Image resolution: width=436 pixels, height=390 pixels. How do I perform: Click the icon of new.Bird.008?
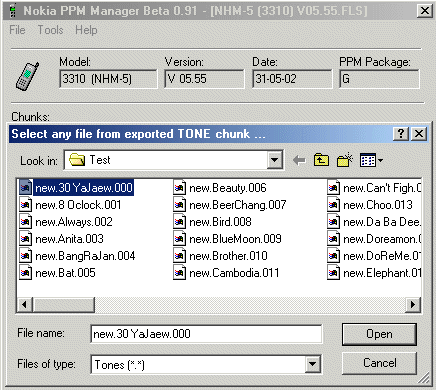pyautogui.click(x=179, y=222)
